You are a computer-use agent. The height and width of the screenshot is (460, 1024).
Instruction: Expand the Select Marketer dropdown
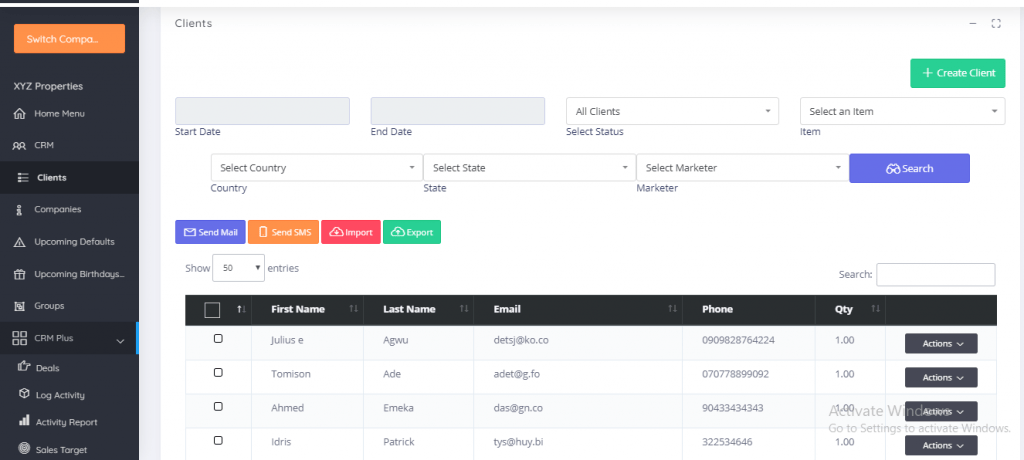[x=741, y=168]
